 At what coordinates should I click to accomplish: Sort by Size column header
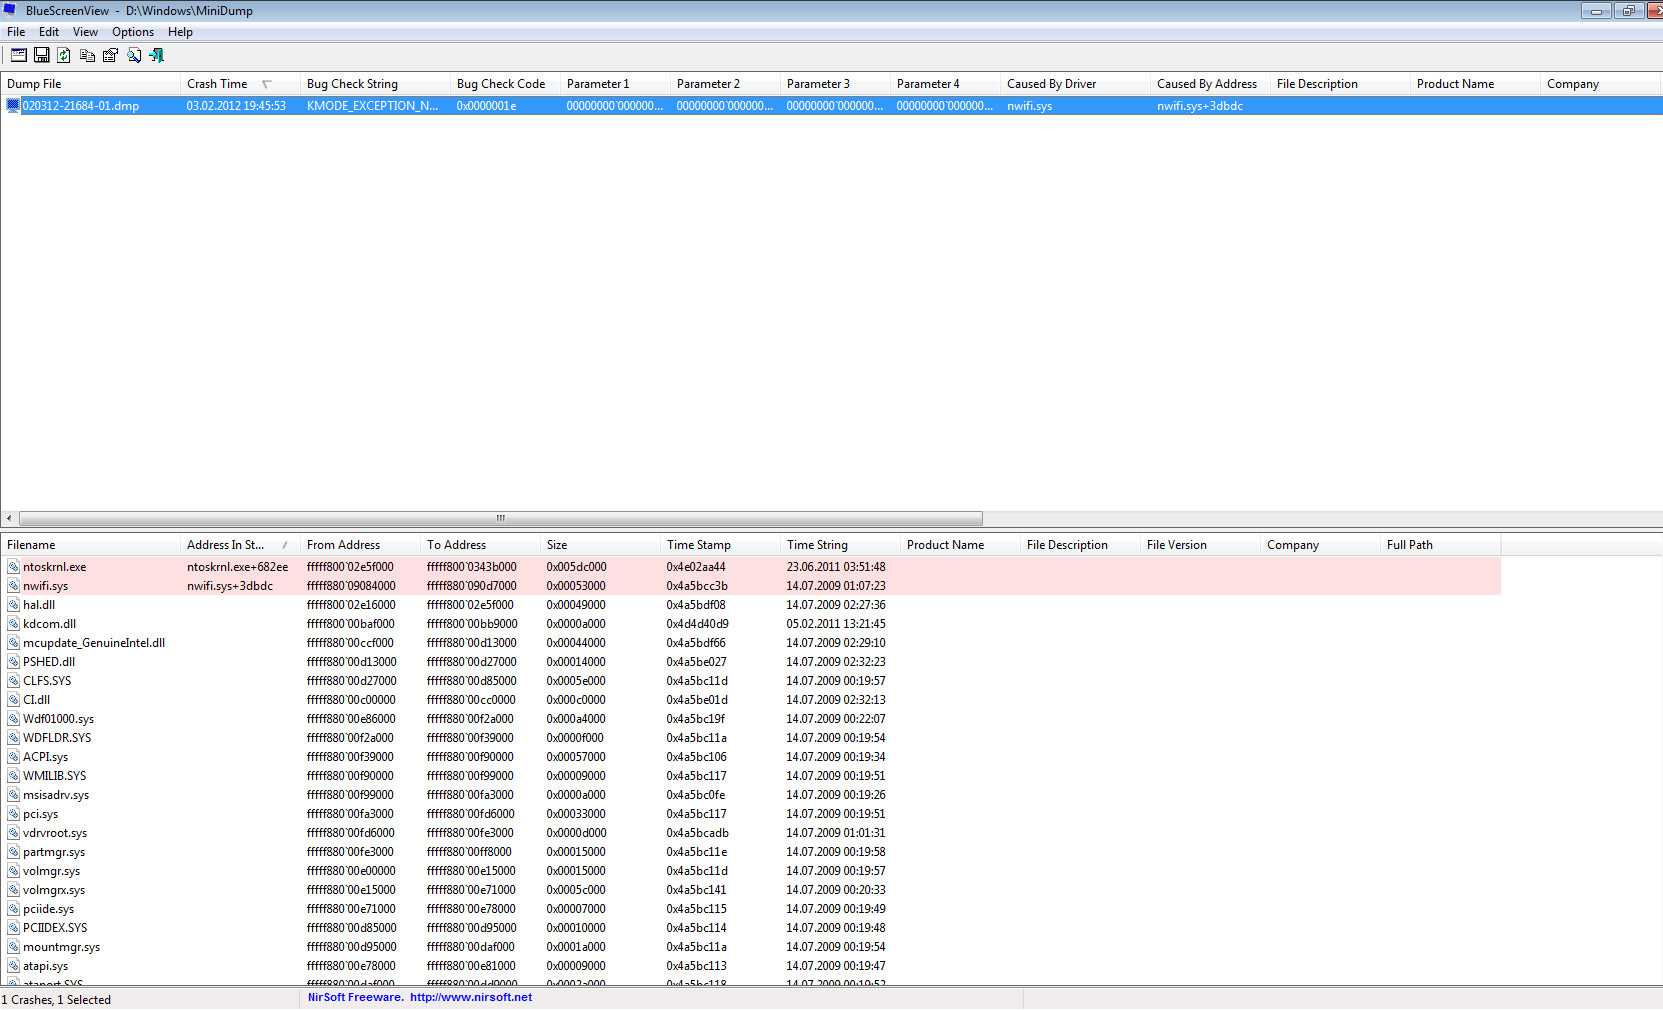click(x=600, y=545)
